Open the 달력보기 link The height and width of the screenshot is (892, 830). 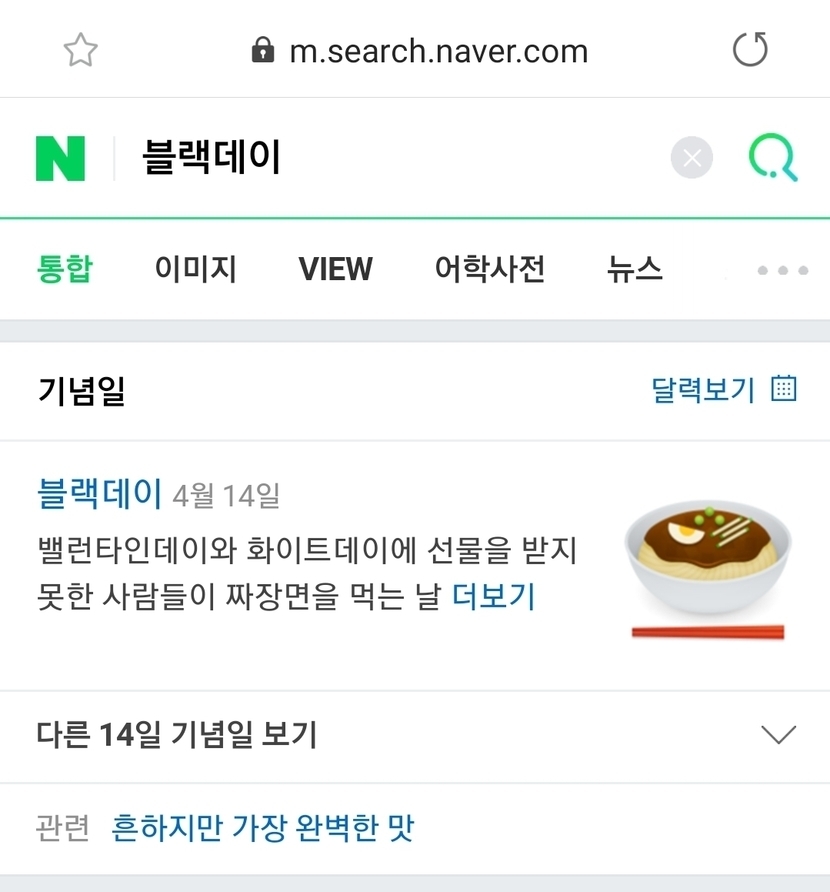[703, 389]
